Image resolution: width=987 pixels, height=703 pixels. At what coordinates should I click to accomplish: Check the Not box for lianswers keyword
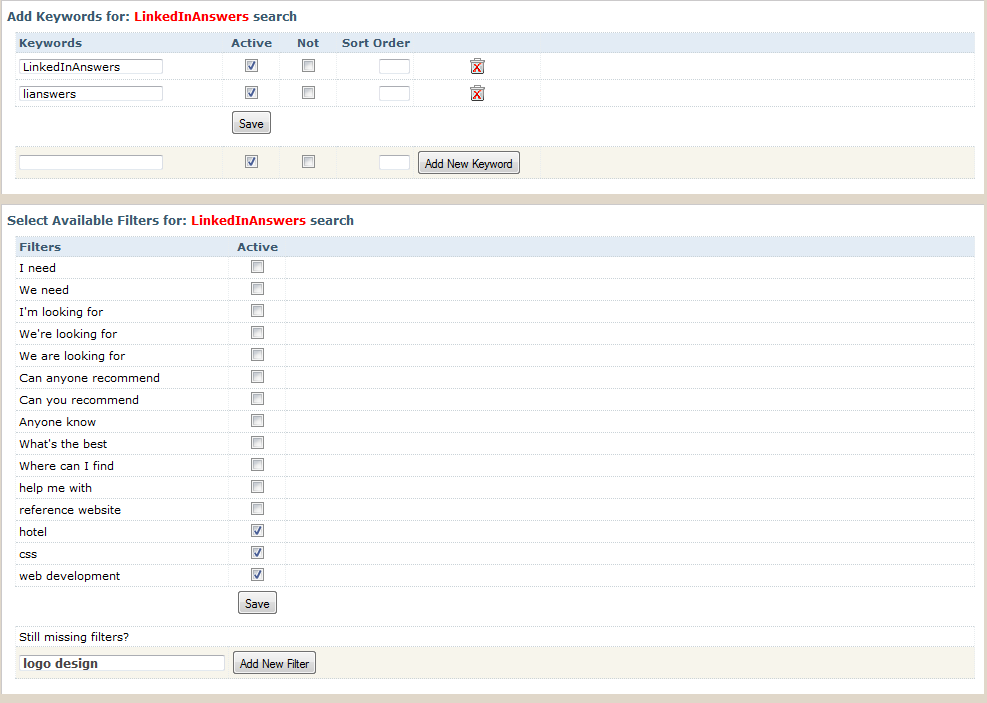[x=308, y=93]
